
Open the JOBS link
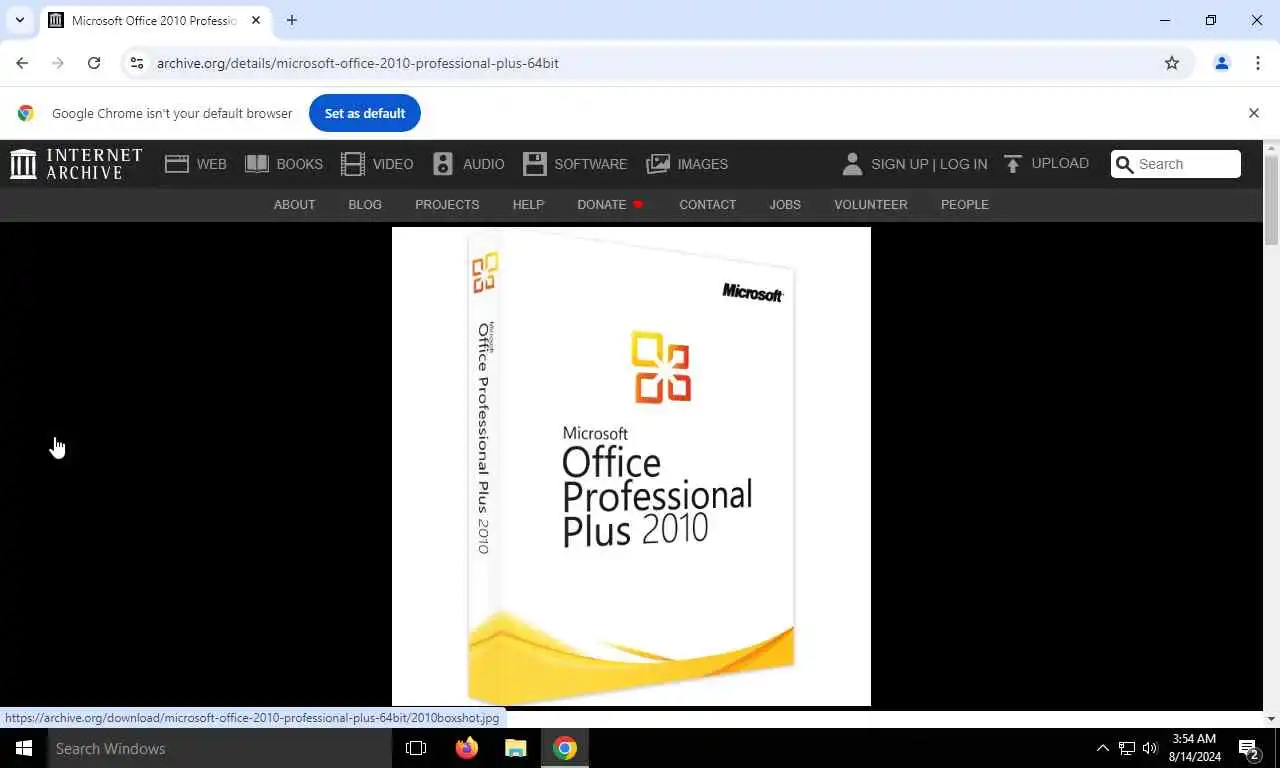click(x=785, y=204)
